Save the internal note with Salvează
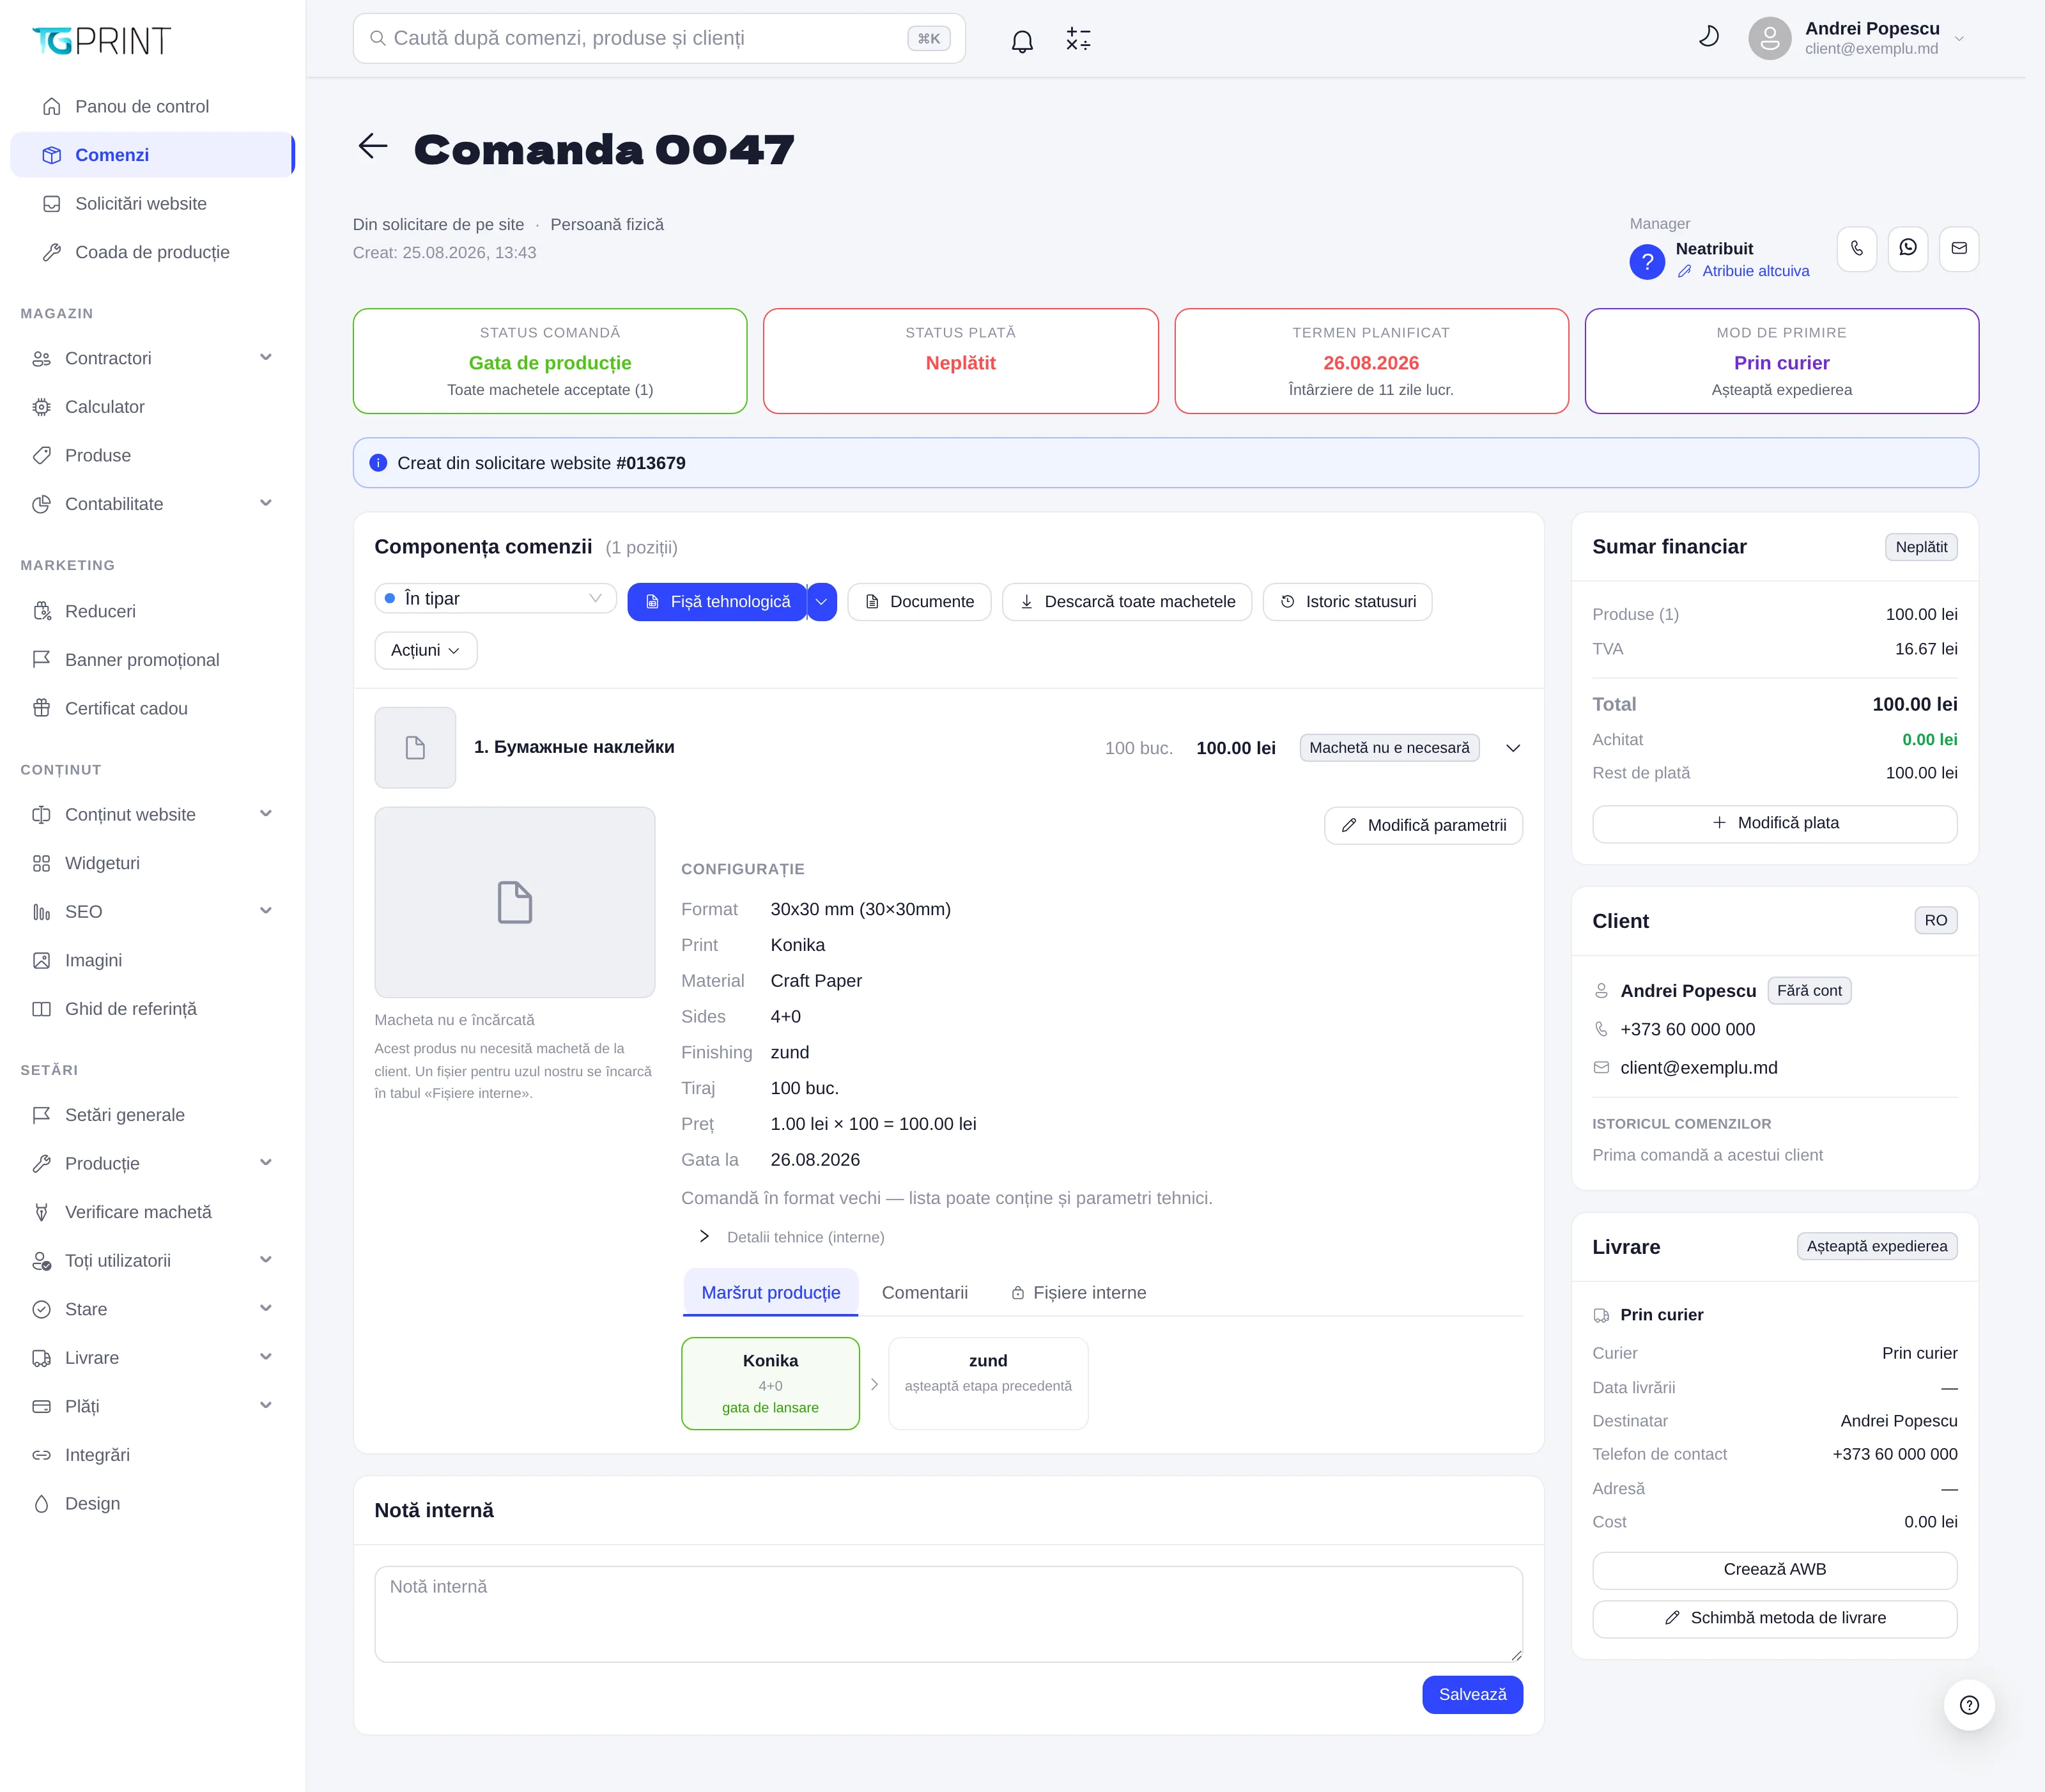Image resolution: width=2045 pixels, height=1792 pixels. [x=1473, y=1694]
